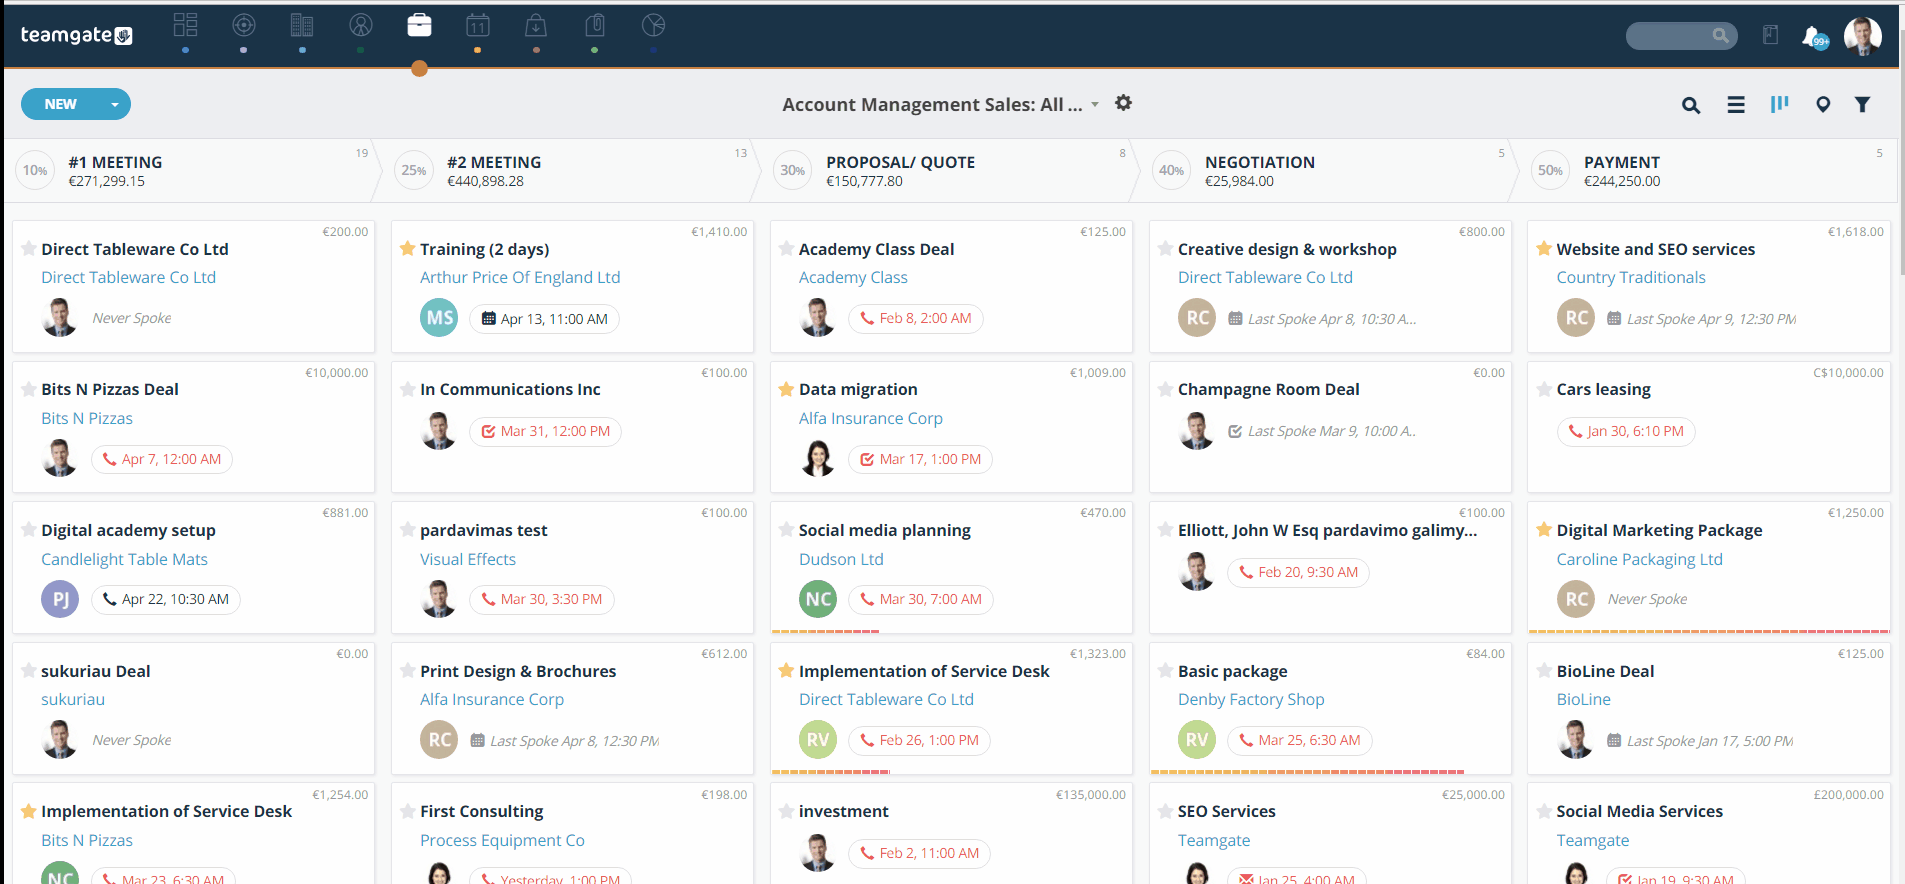Click the progress bar under Basic package
Screen dimensions: 1905x884
(1307, 772)
